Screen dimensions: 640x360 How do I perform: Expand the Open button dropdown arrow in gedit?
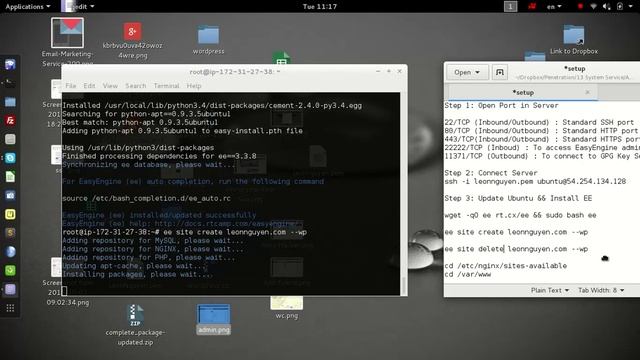pos(478,72)
